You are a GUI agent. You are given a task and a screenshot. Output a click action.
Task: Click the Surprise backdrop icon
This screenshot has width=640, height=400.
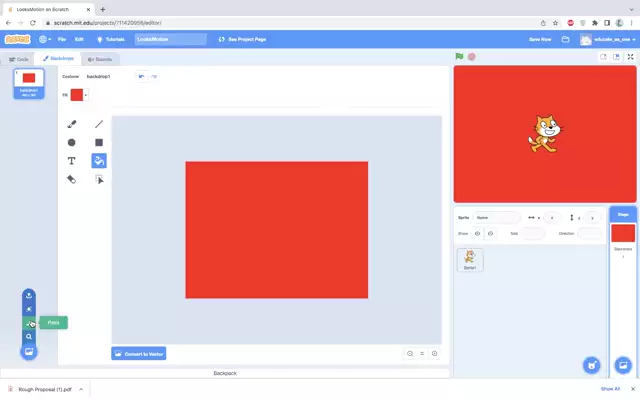29,309
